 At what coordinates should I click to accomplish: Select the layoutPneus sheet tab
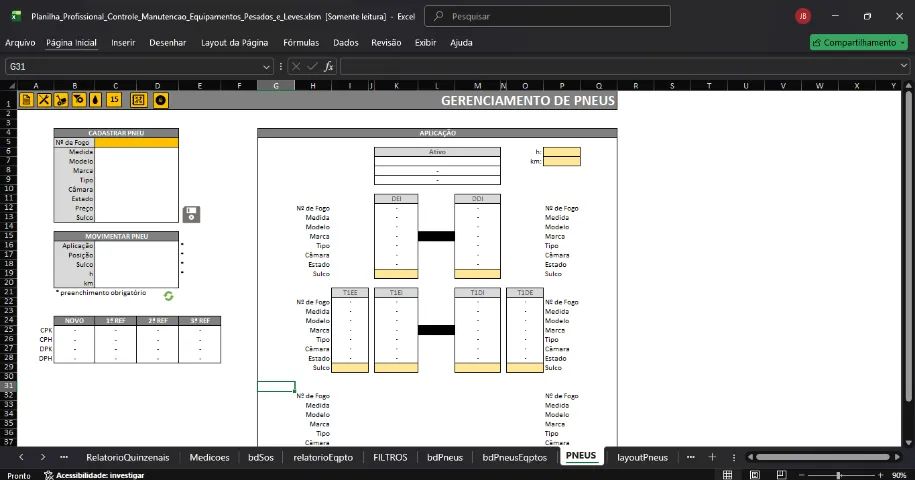tap(642, 457)
